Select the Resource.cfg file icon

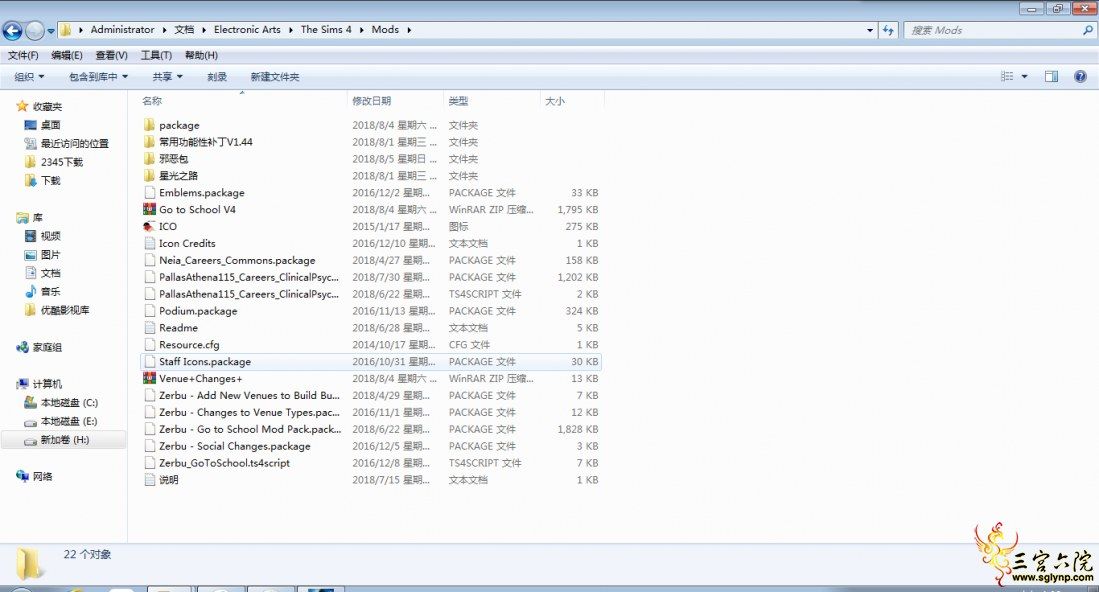pyautogui.click(x=149, y=344)
